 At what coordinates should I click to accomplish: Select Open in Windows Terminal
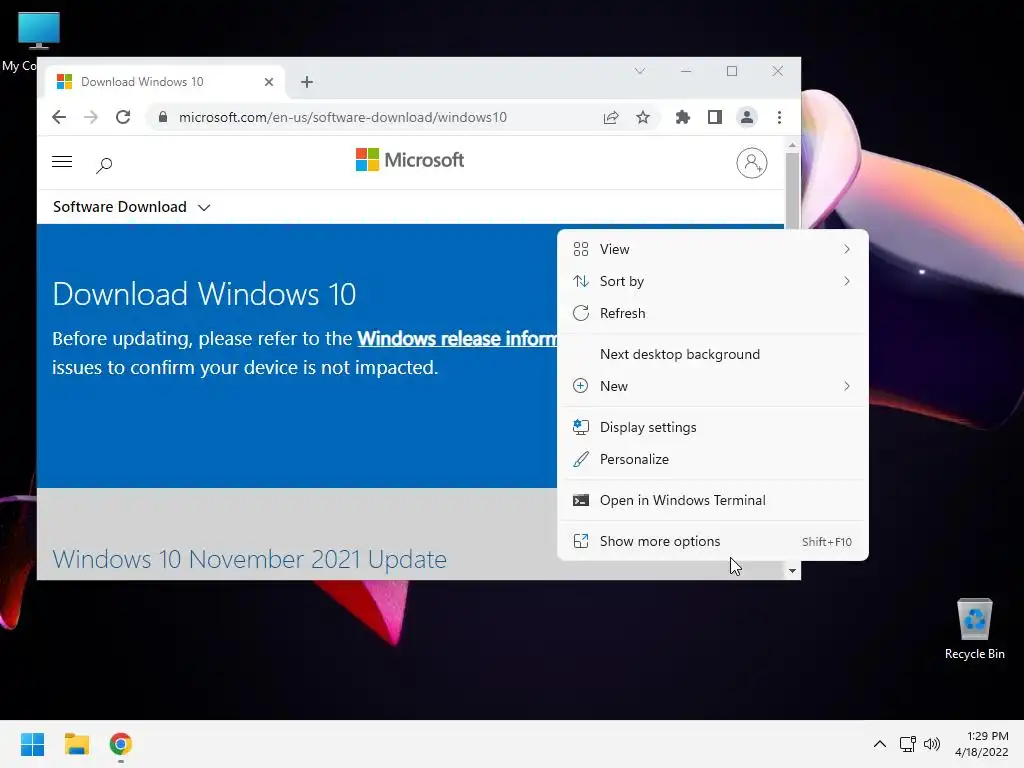click(x=712, y=500)
